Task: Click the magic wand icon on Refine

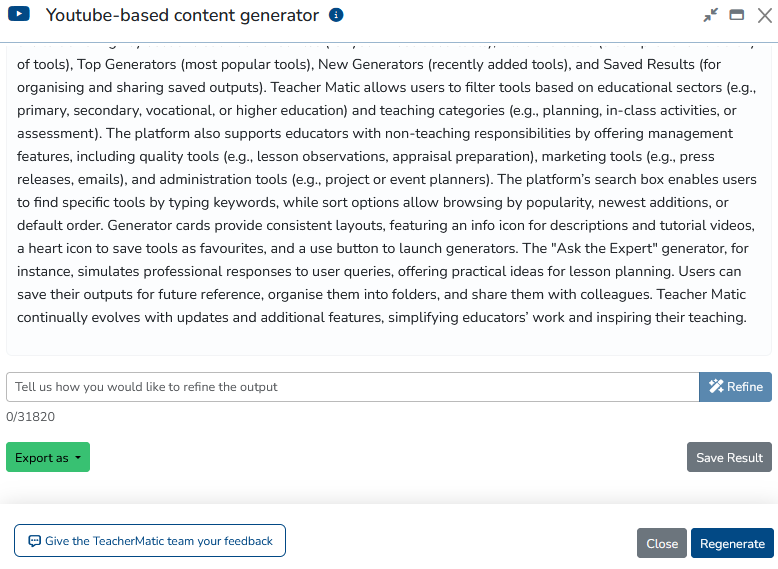Action: tap(716, 387)
